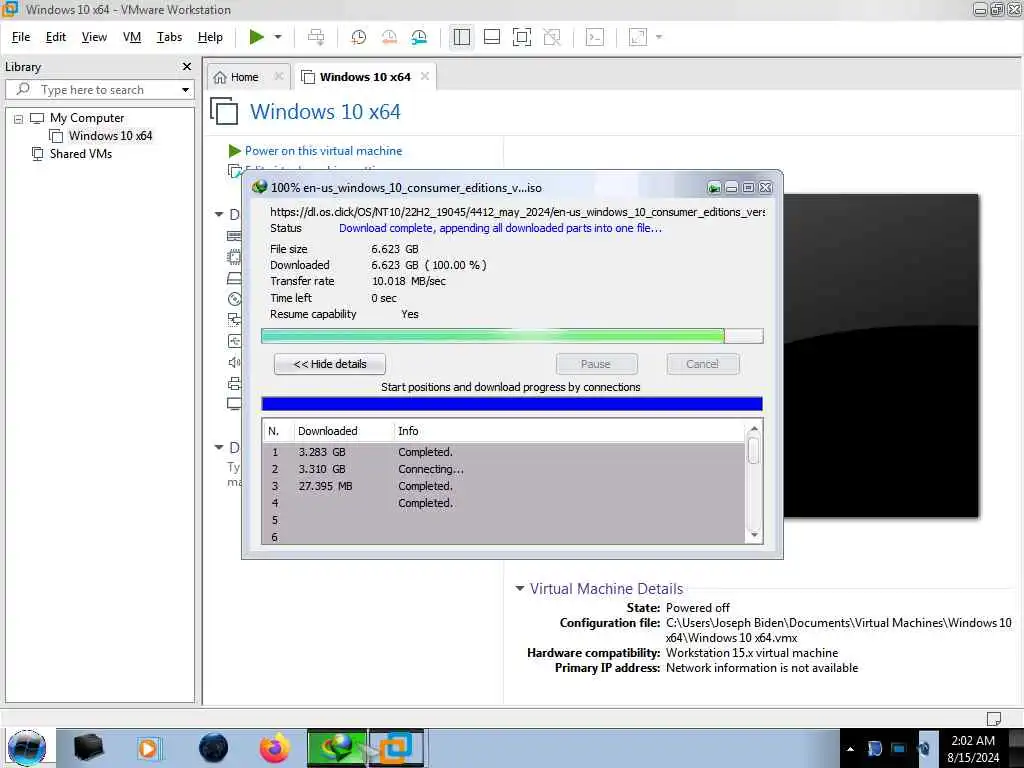Click Internet Download Manager taskbar icon
Screen dimensions: 1024x768
point(337,748)
